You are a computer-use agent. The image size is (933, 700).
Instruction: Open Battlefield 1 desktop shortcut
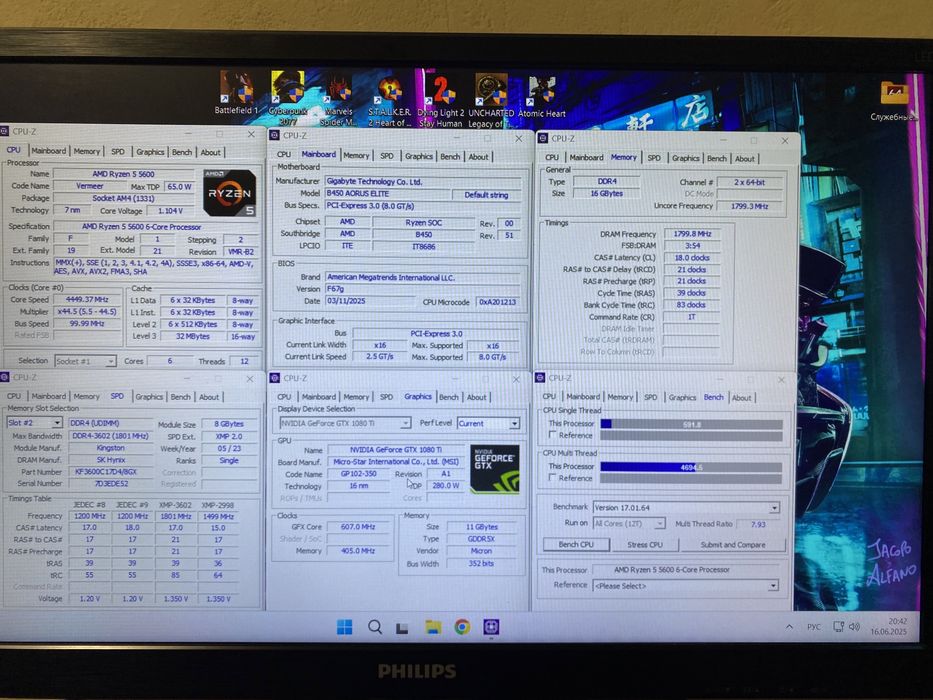coord(237,92)
